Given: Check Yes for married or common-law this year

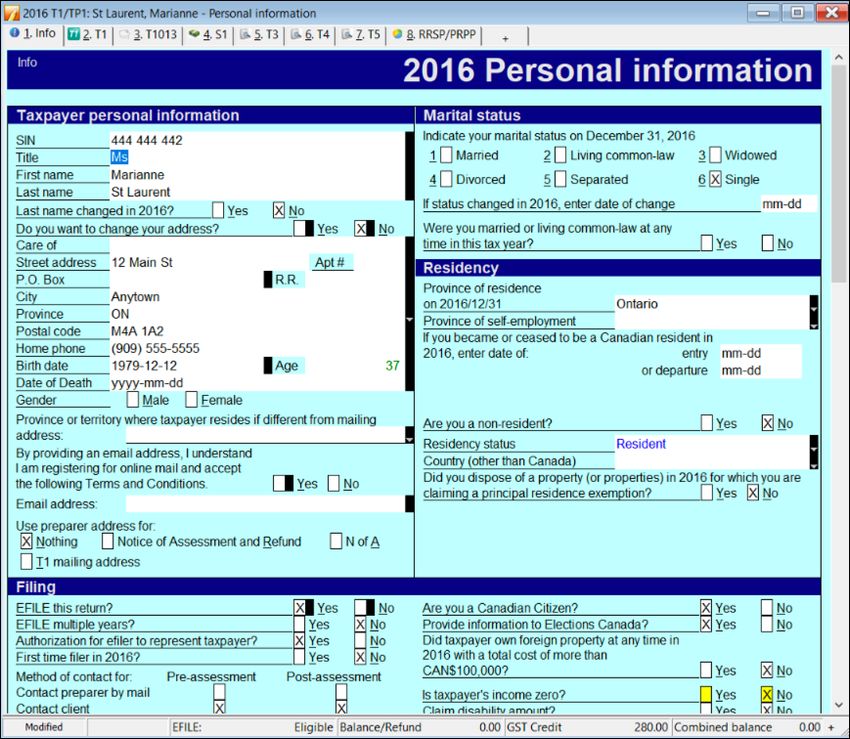Looking at the screenshot, I should tap(706, 243).
